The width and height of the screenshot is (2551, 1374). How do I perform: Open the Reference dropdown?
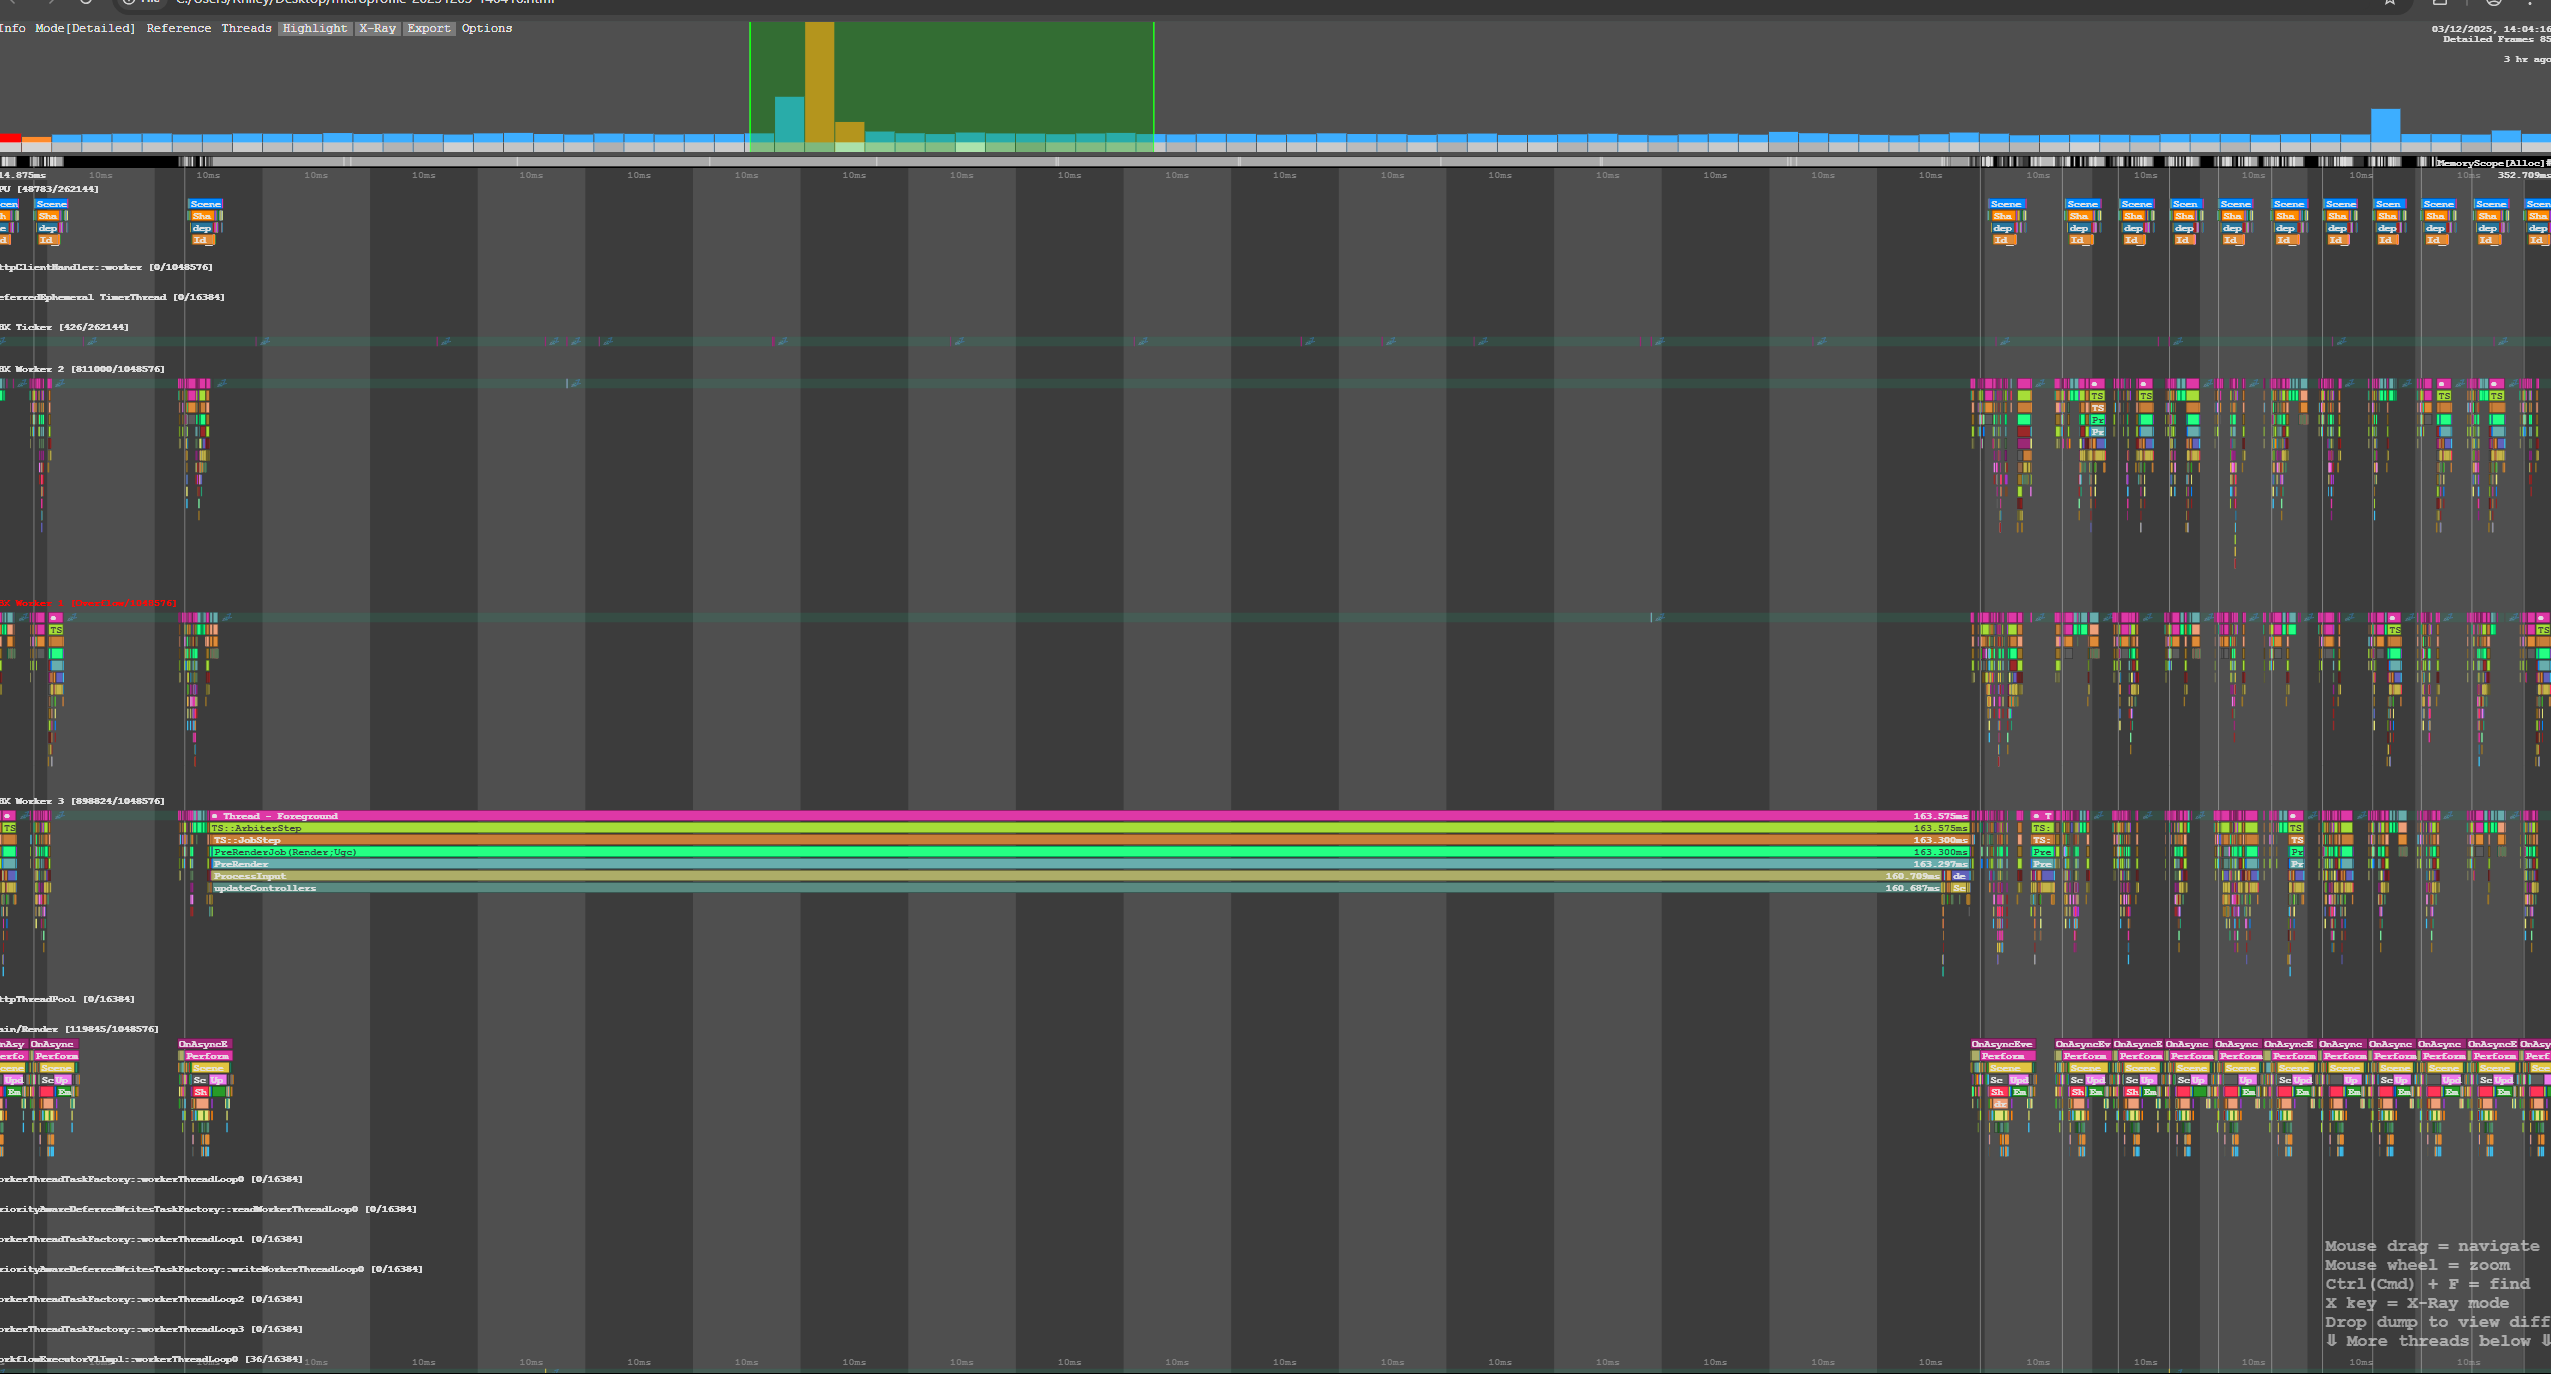point(178,28)
